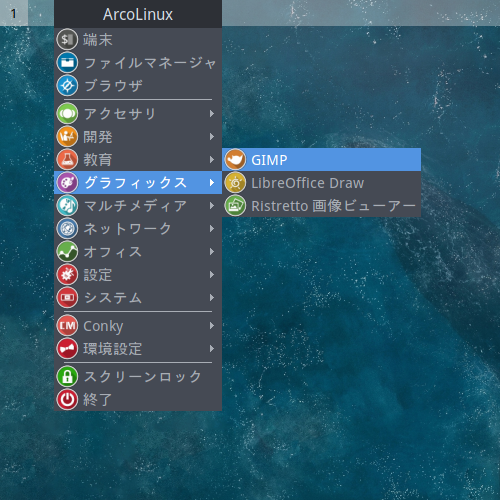Click the LibreOffice Draw icon

coord(235,183)
